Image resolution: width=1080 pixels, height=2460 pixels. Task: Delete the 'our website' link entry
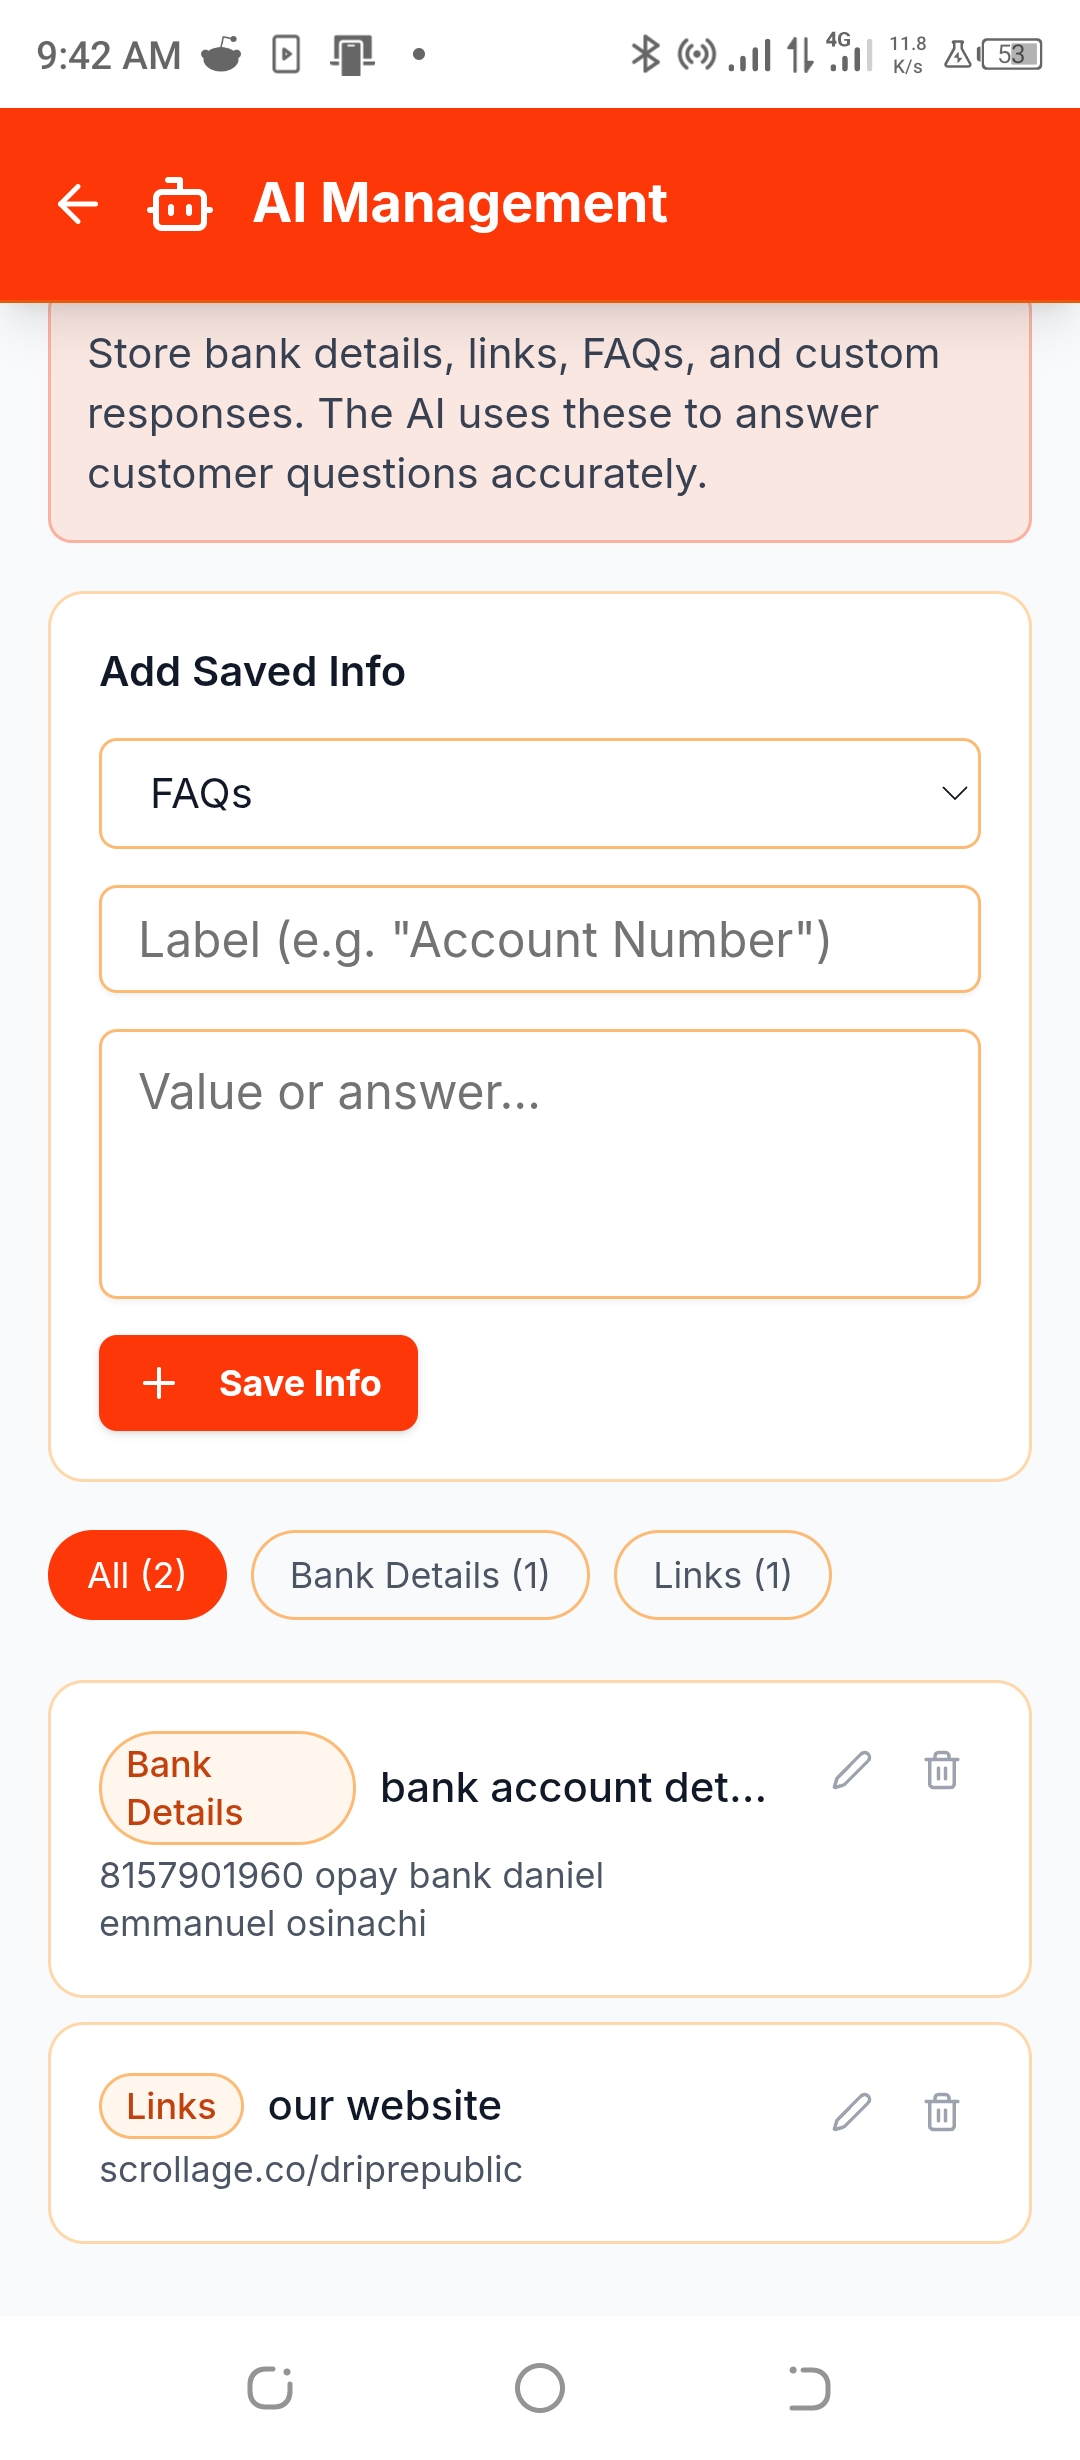tap(941, 2112)
